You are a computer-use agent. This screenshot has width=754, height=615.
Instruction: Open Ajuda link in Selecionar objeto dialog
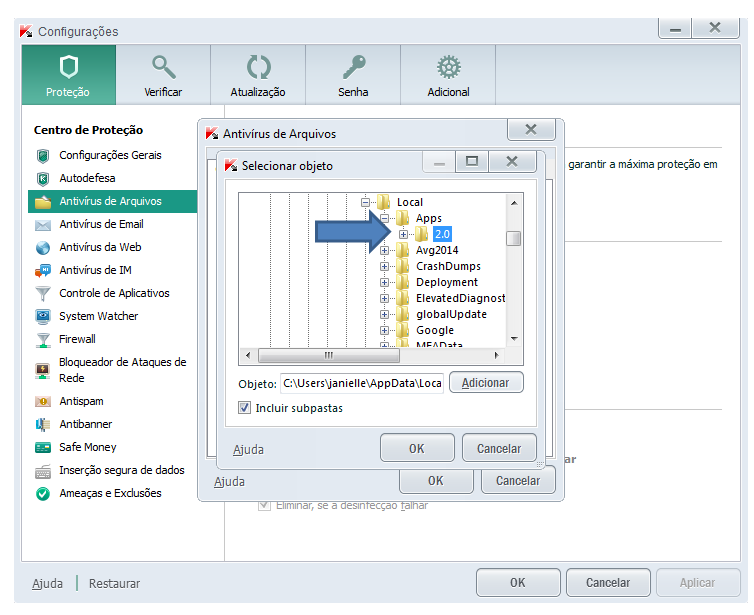[x=249, y=449]
